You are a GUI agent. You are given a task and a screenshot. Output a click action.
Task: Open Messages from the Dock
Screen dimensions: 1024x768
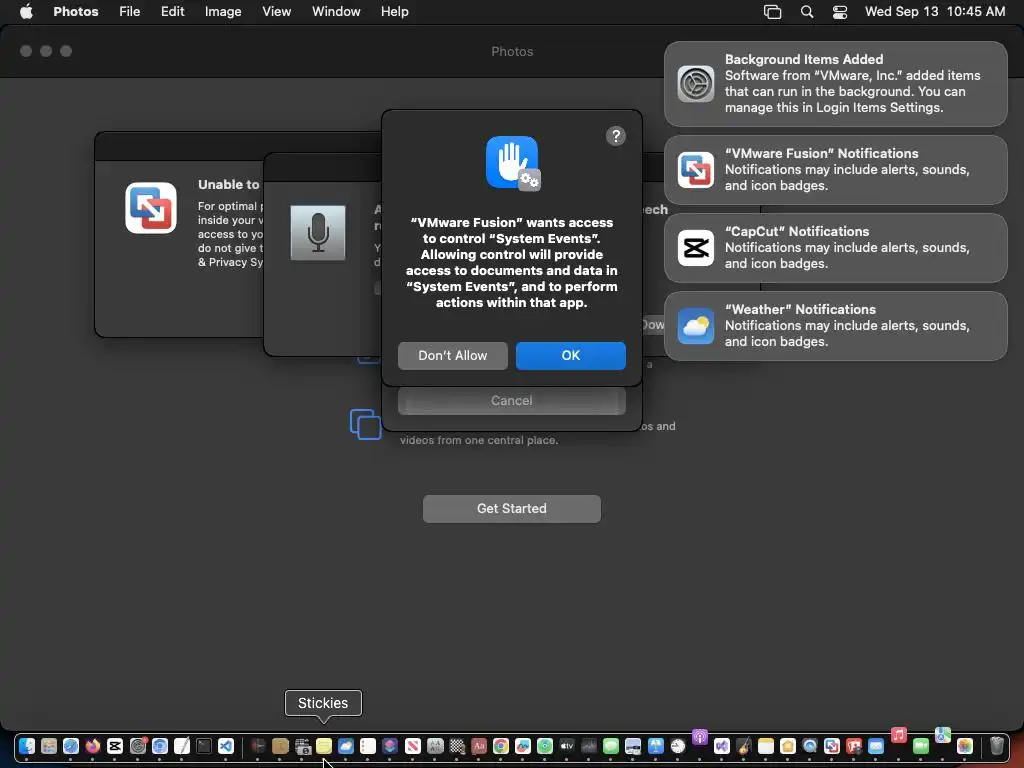coord(611,746)
